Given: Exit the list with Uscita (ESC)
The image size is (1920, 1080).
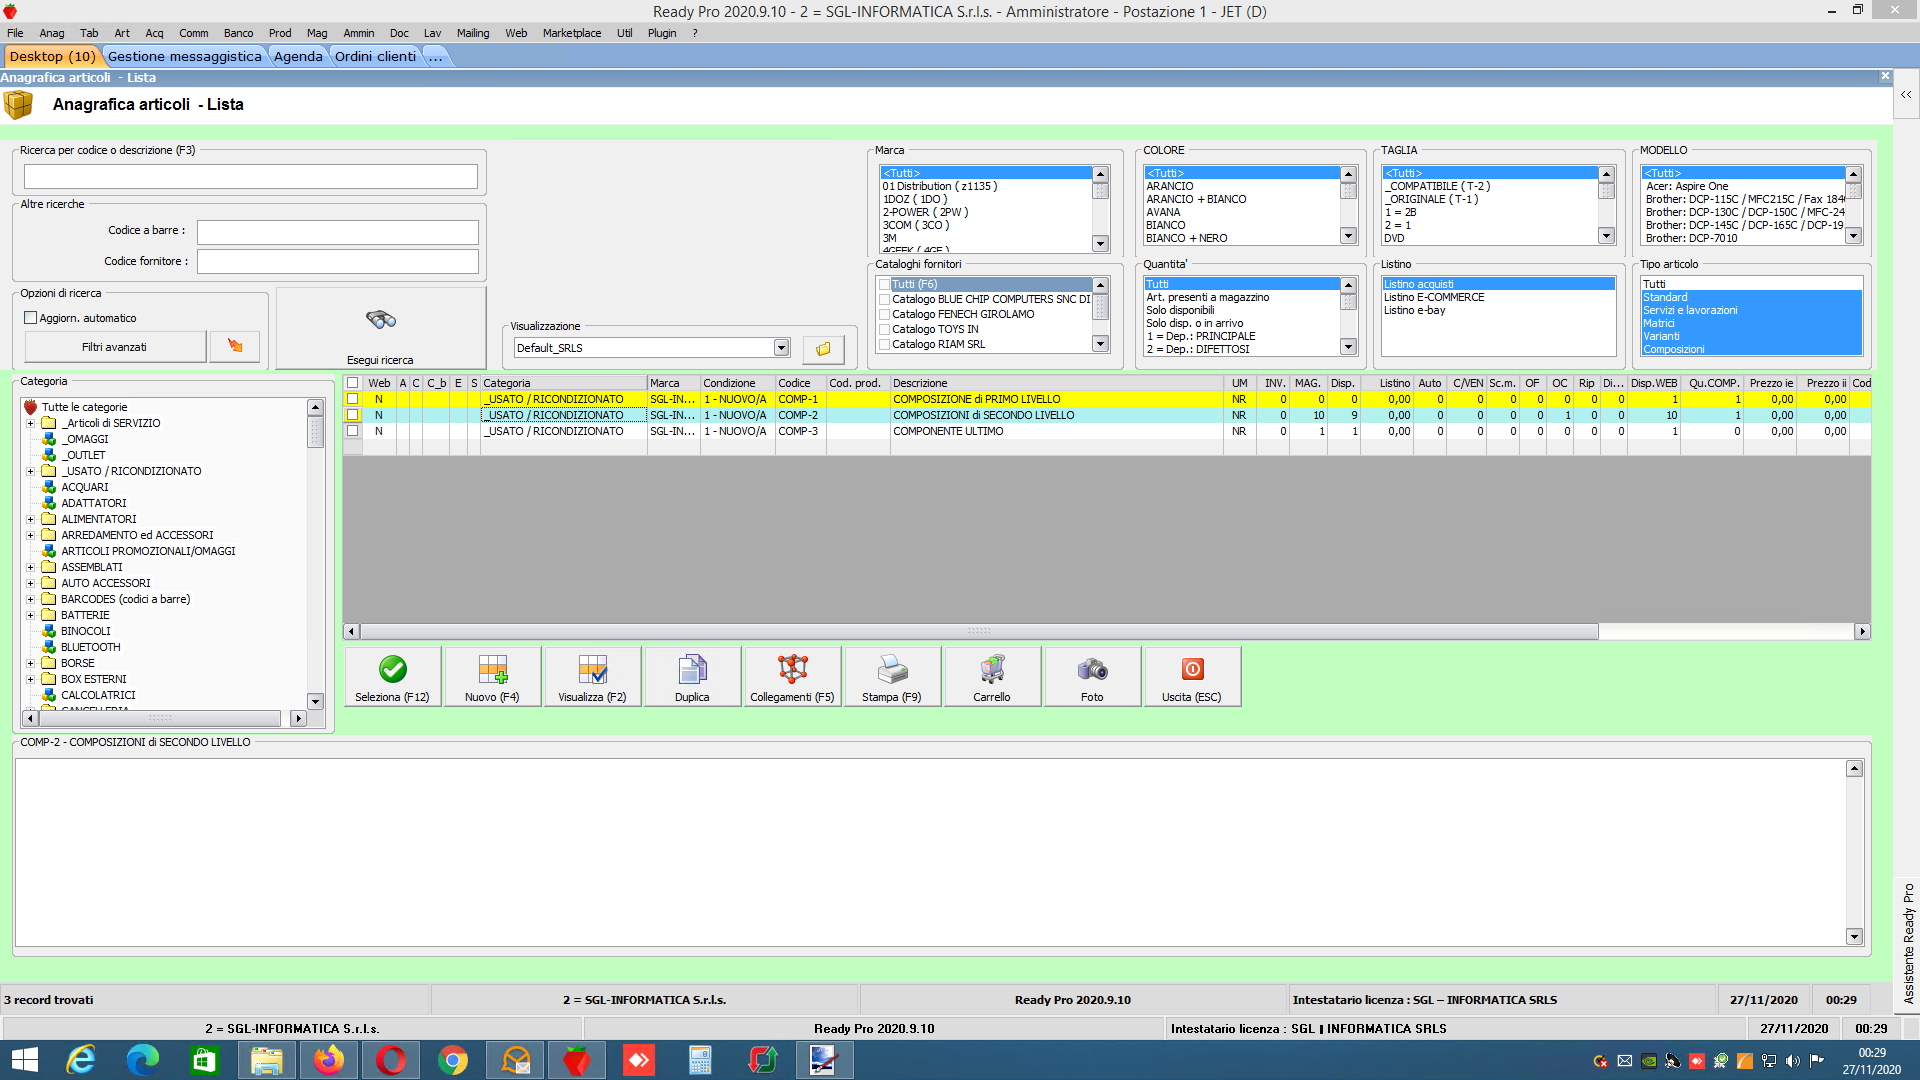Looking at the screenshot, I should pos(1192,677).
